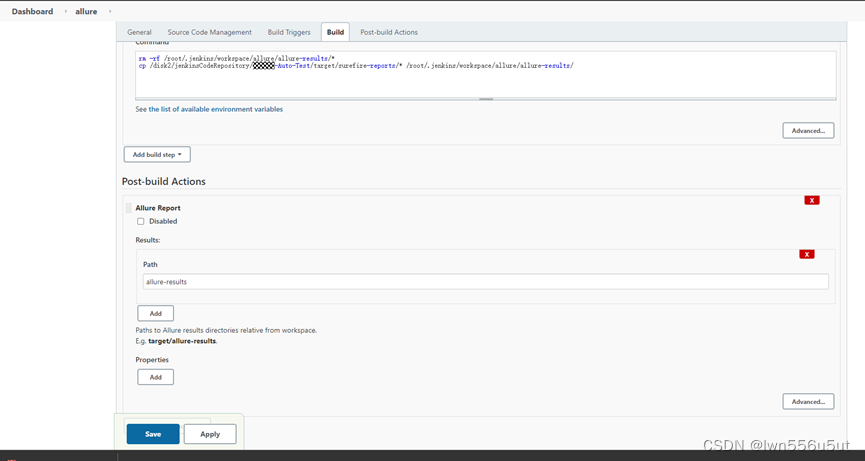
Task: Click the Post-build Actions section heading
Action: (x=164, y=181)
